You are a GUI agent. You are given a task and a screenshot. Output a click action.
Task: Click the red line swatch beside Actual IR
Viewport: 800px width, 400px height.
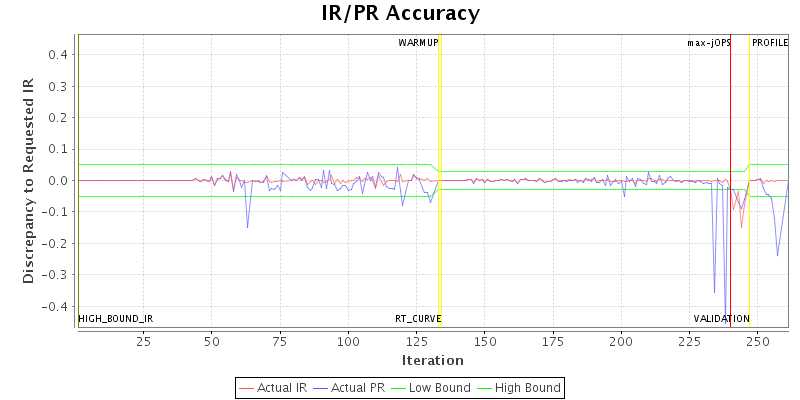pyautogui.click(x=247, y=387)
